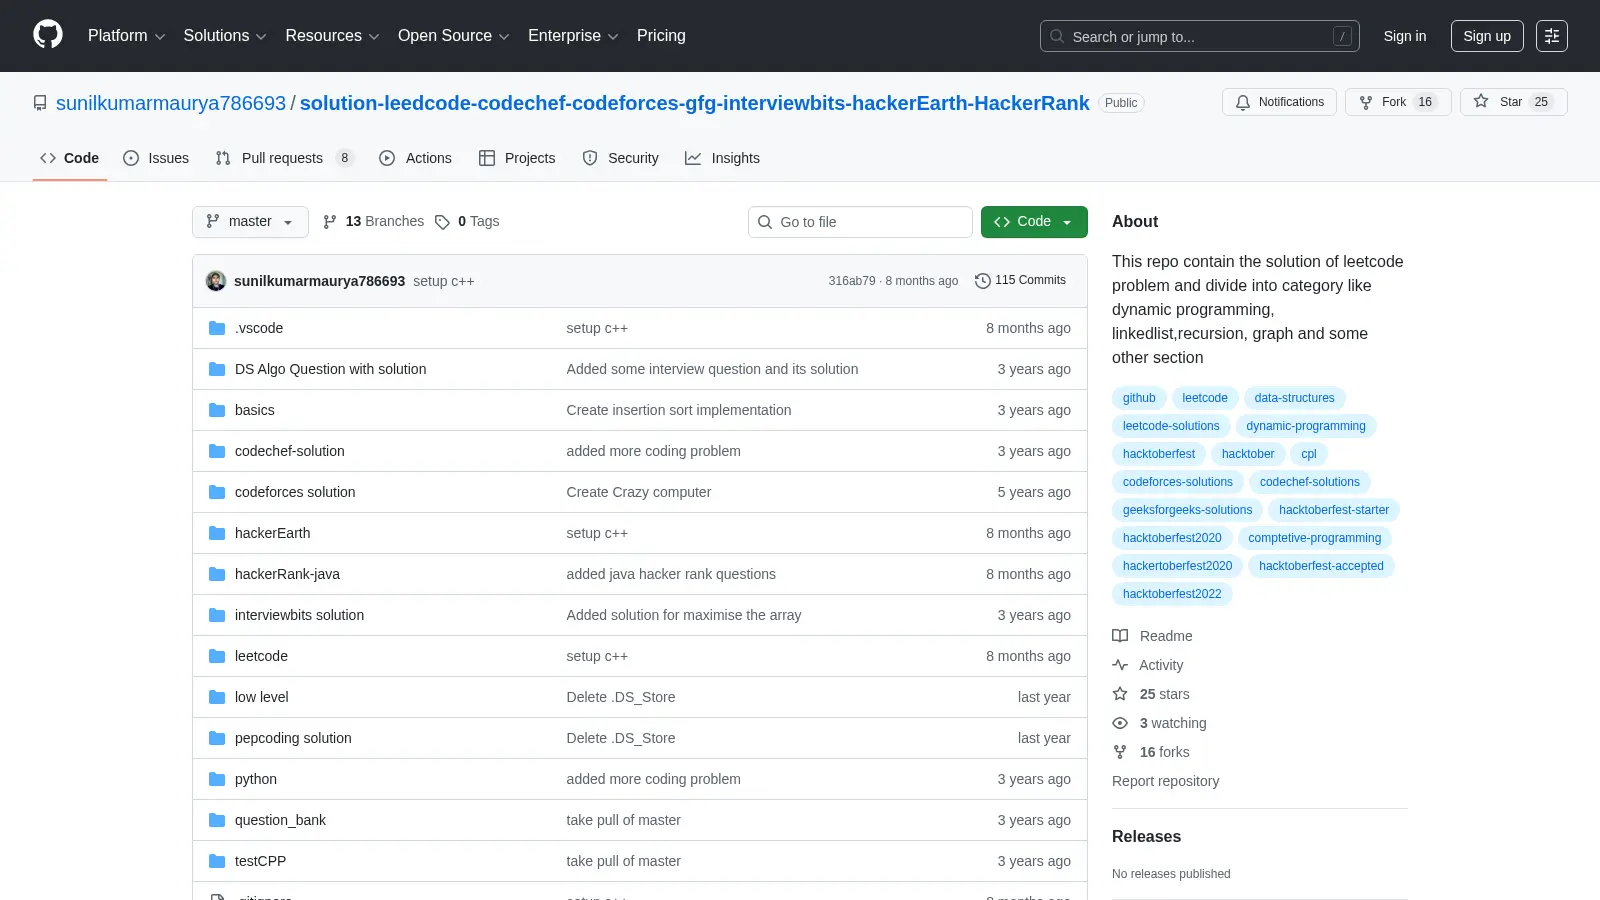
Task: Open the master branch selector
Action: coord(250,222)
